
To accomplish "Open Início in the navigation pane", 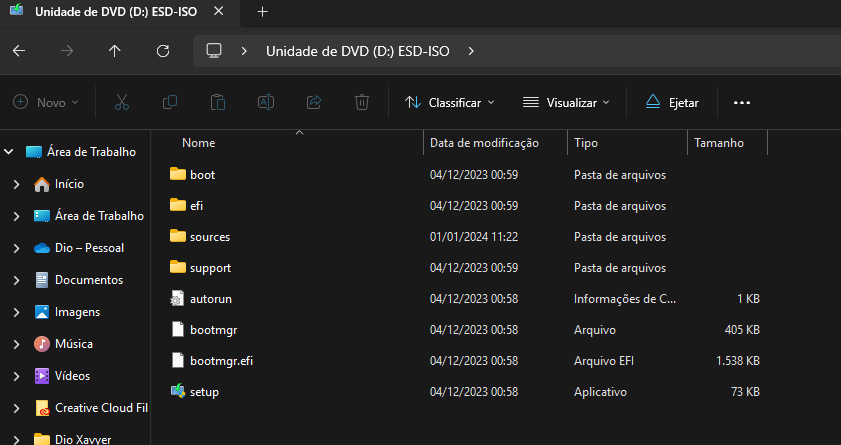I will (69, 184).
